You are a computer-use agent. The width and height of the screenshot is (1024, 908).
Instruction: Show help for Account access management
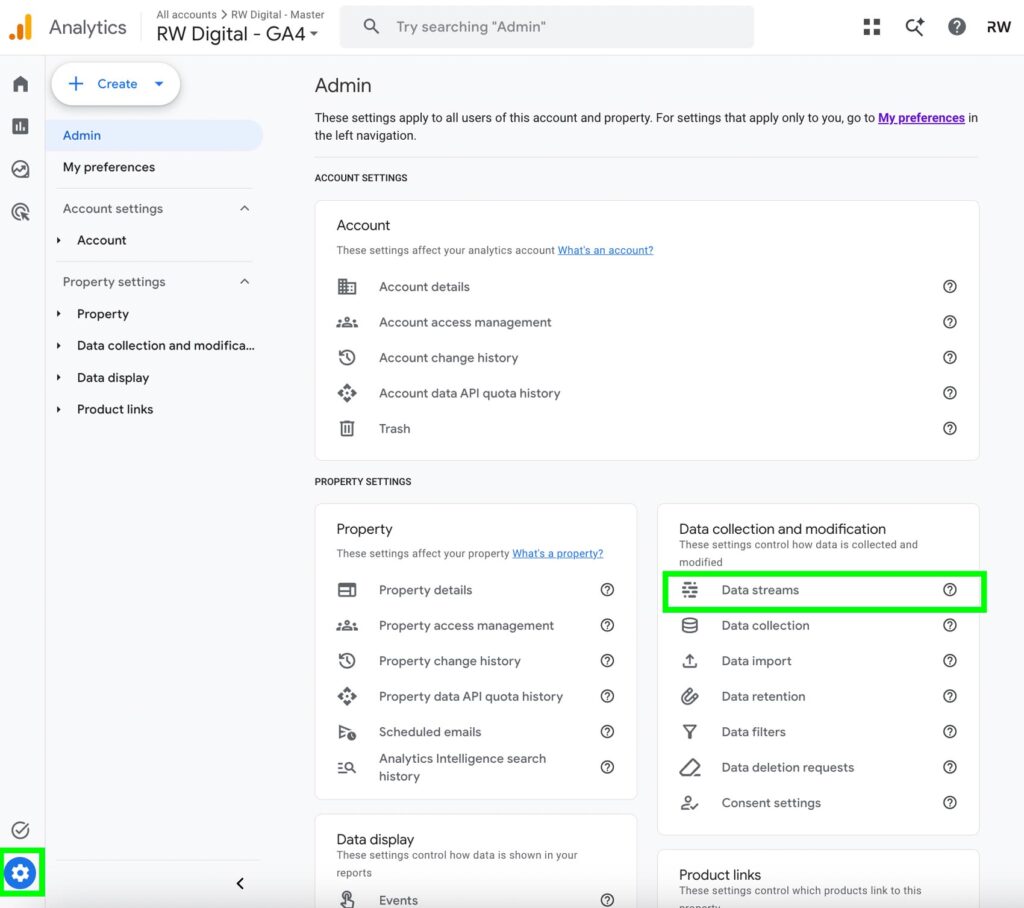(950, 321)
